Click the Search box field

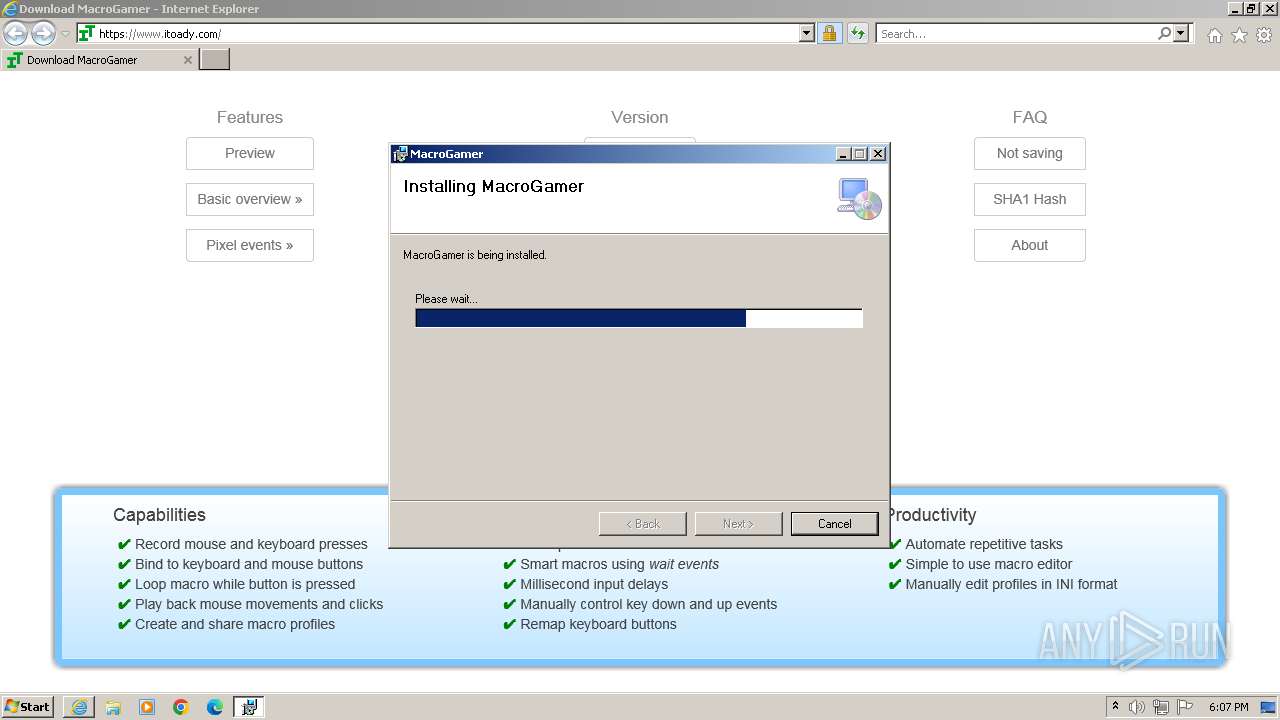[1016, 34]
